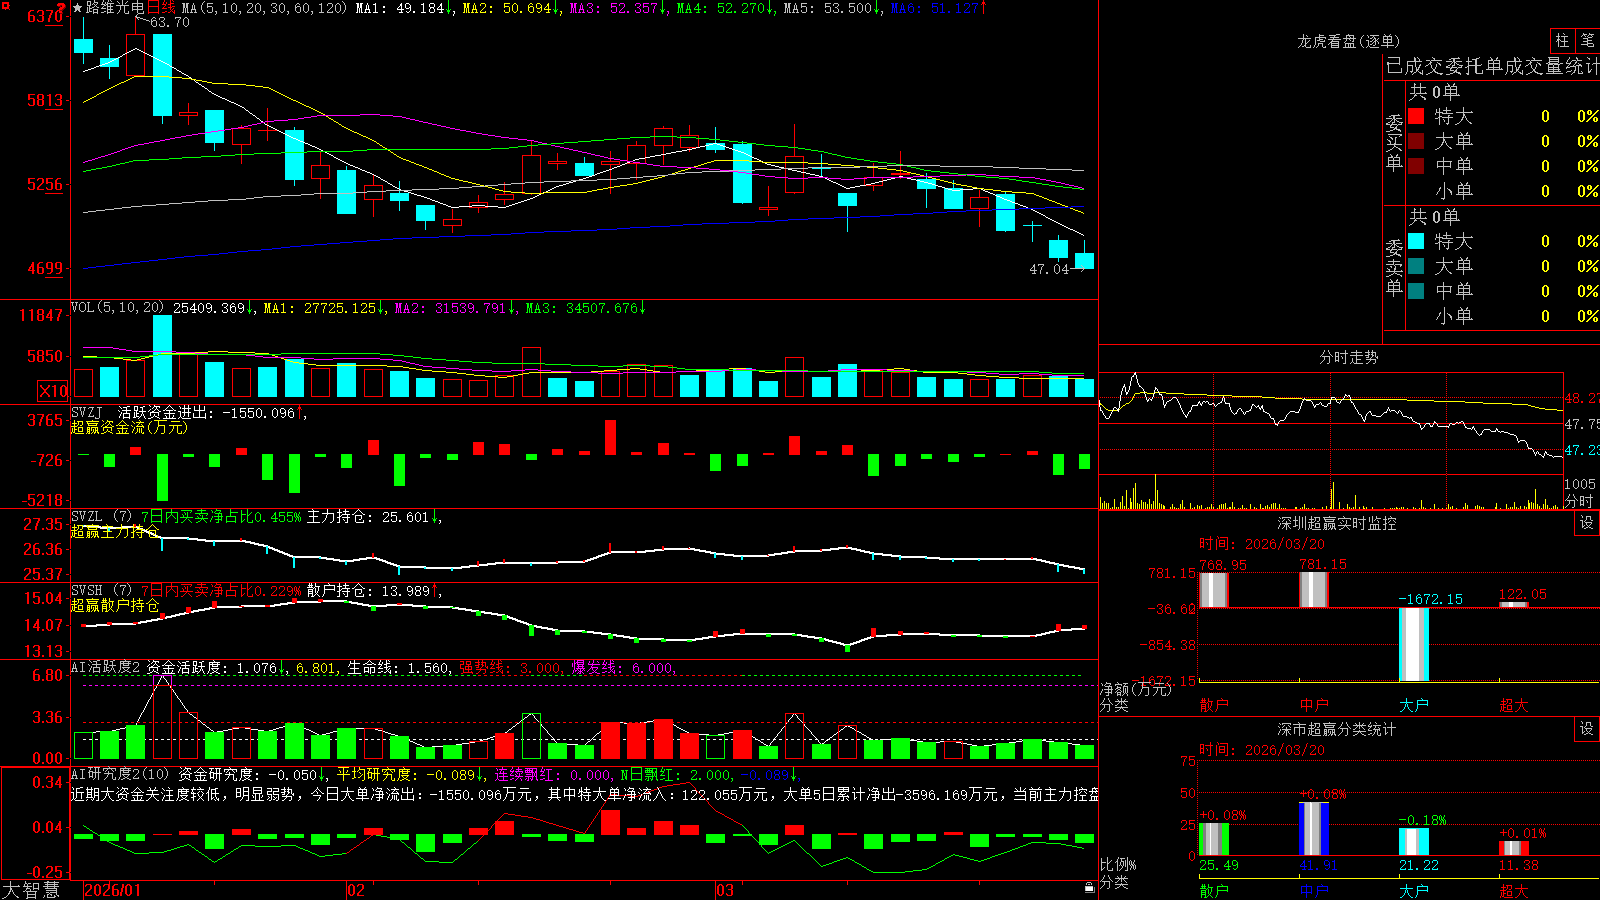Click the VOL(5,10,20) indicator label
This screenshot has width=1600, height=900.
coord(118,308)
